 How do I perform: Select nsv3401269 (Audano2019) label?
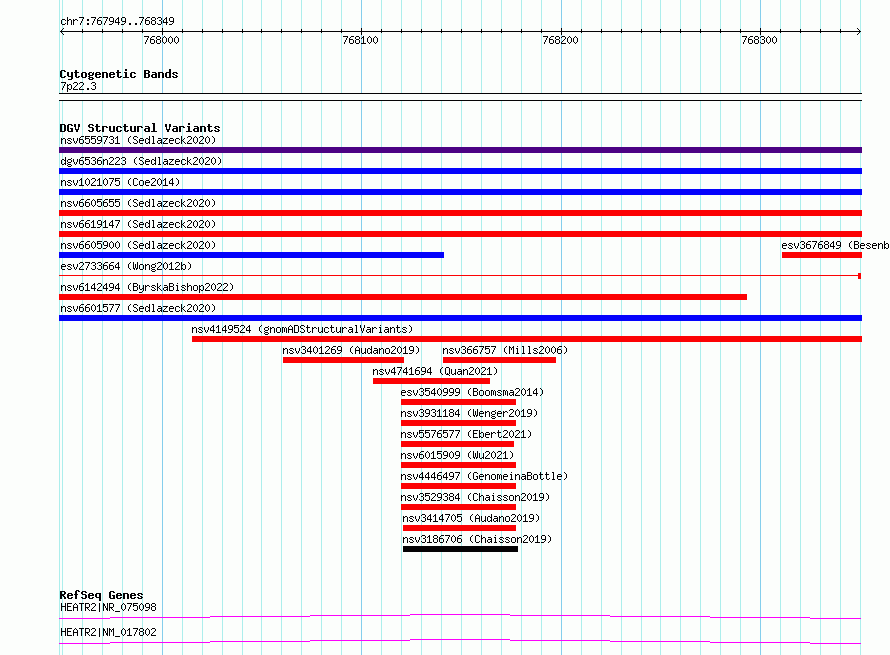pyautogui.click(x=351, y=350)
